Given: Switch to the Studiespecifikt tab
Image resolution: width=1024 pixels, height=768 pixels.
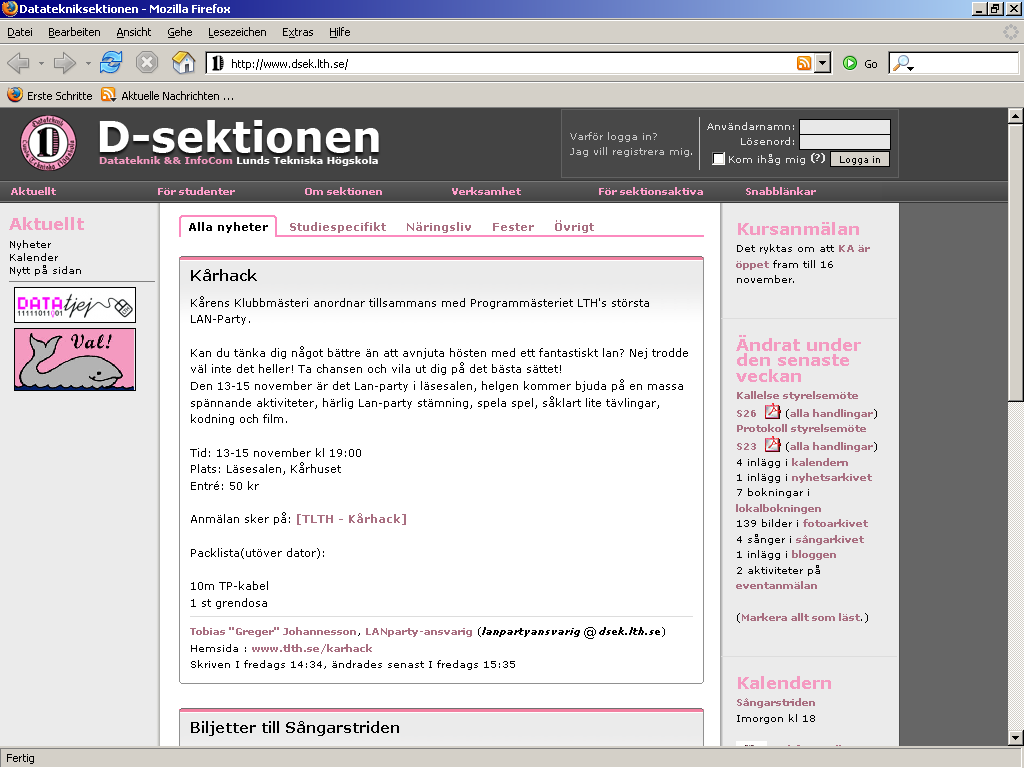Looking at the screenshot, I should (x=338, y=227).
